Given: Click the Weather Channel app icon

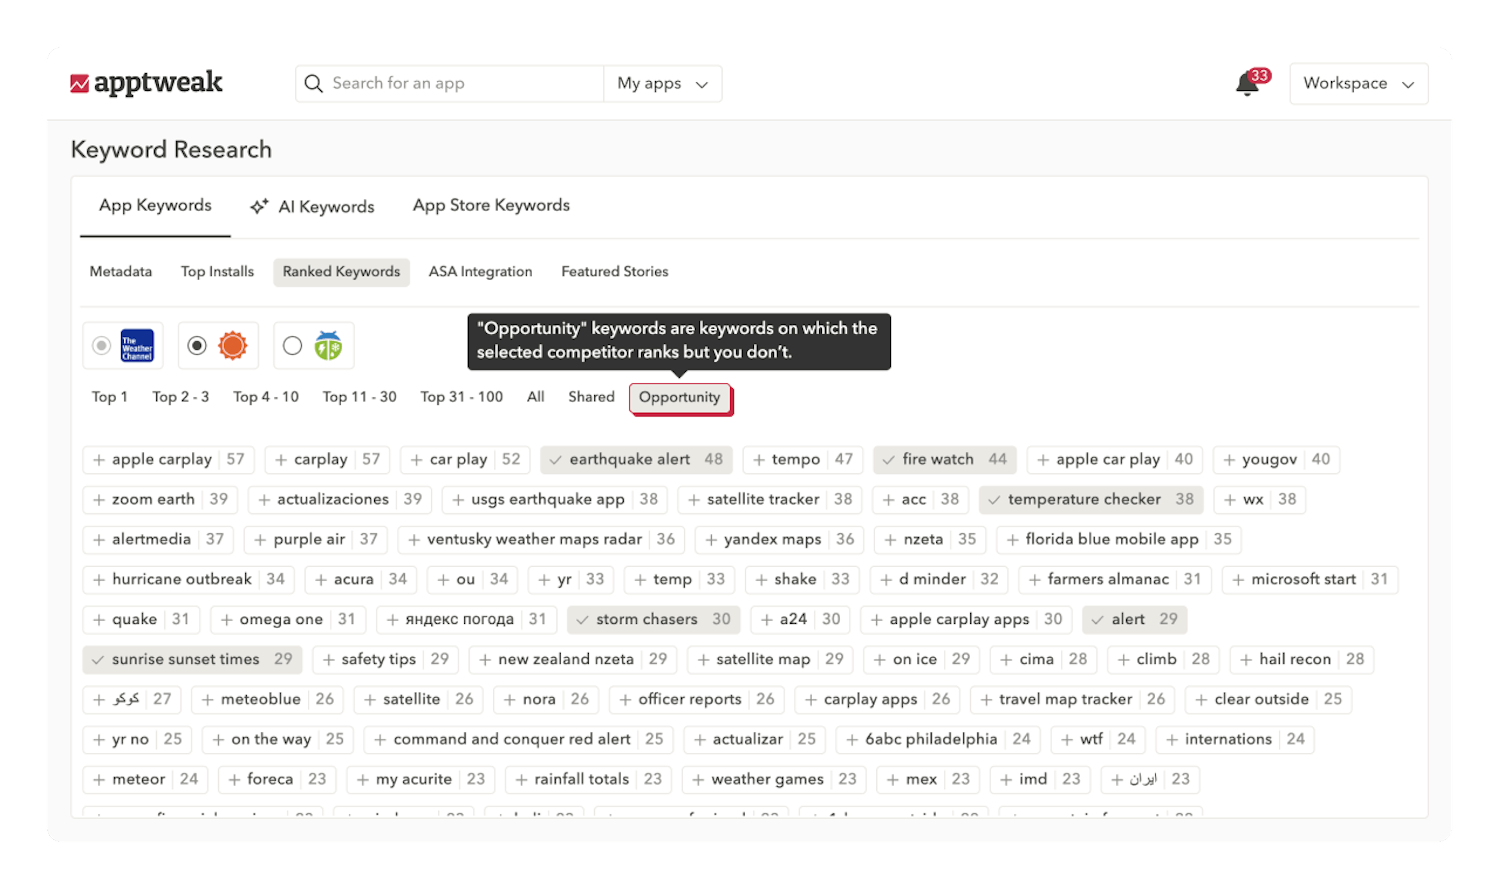Looking at the screenshot, I should (x=135, y=345).
